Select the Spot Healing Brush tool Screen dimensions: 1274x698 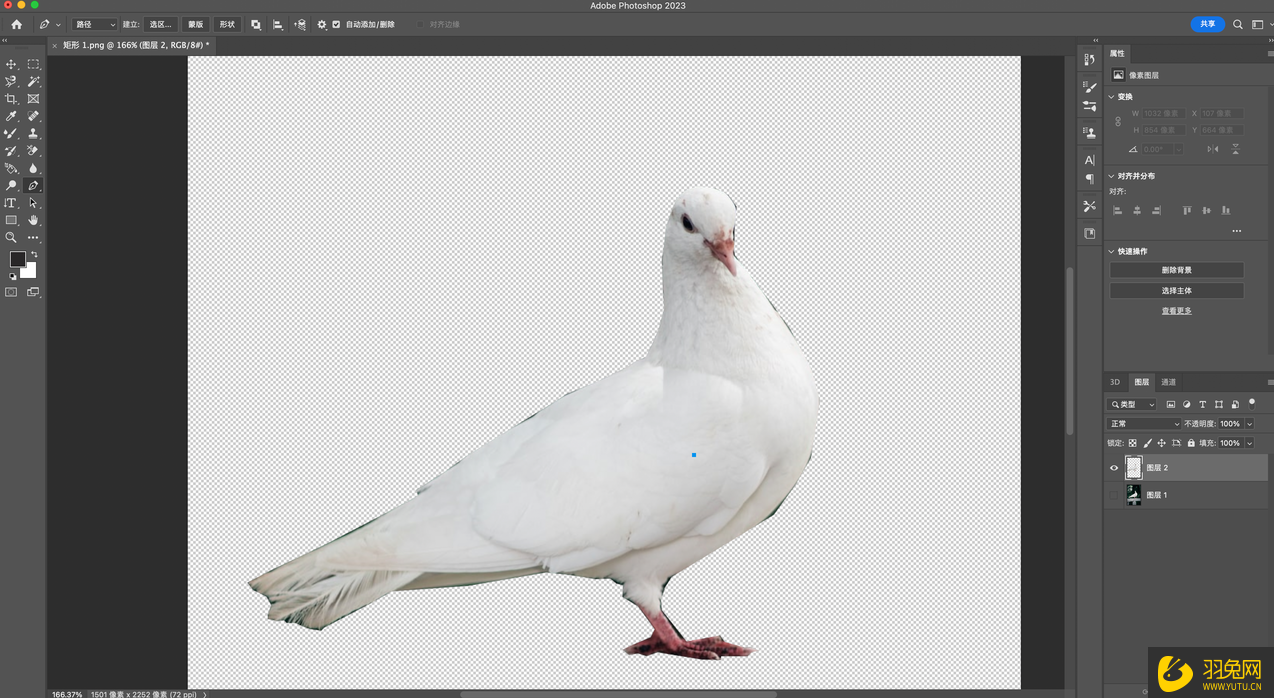[x=33, y=116]
